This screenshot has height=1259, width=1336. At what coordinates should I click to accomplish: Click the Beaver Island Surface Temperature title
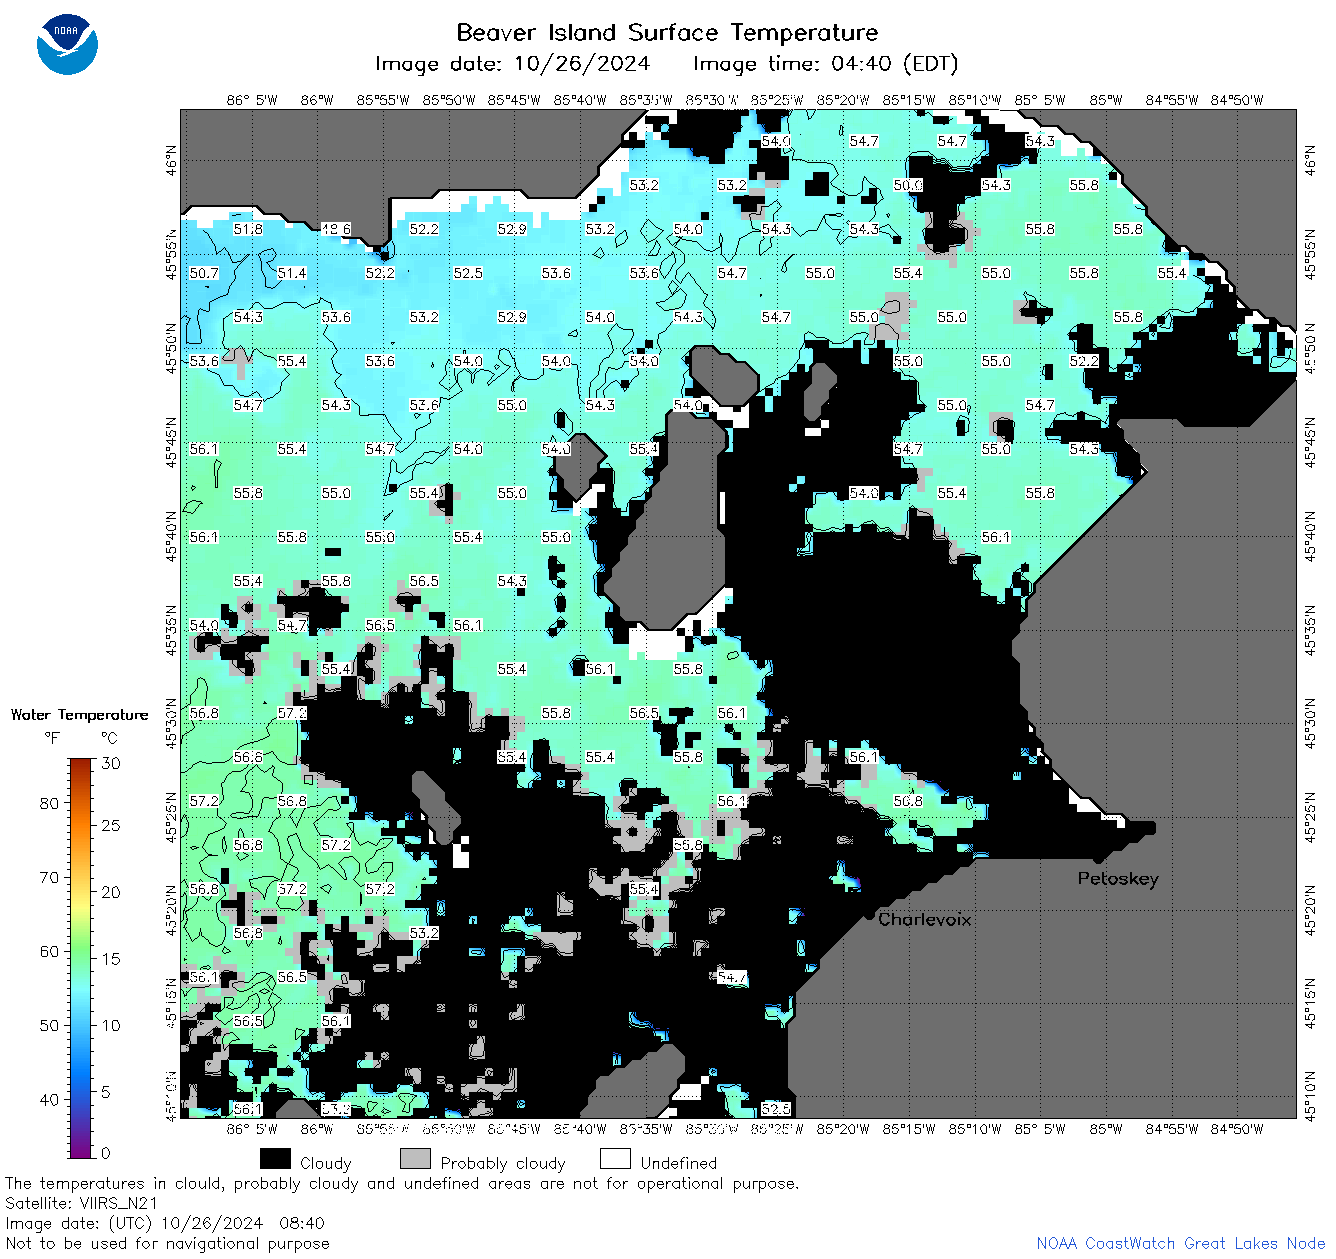click(667, 32)
